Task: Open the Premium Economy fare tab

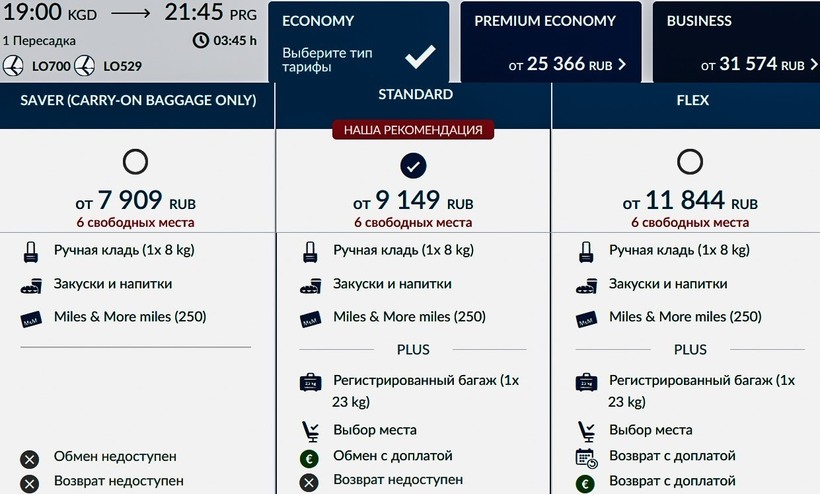Action: coord(550,42)
